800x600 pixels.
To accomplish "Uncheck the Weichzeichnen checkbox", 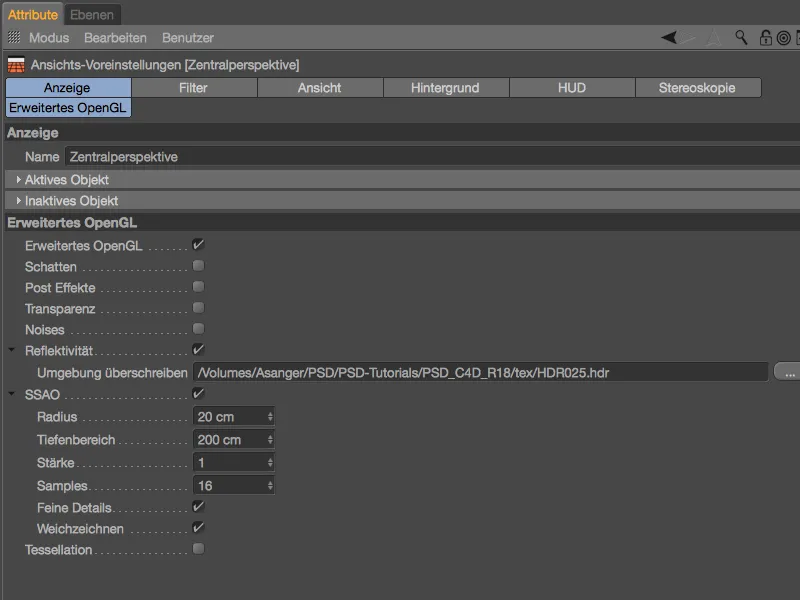I will 198,528.
